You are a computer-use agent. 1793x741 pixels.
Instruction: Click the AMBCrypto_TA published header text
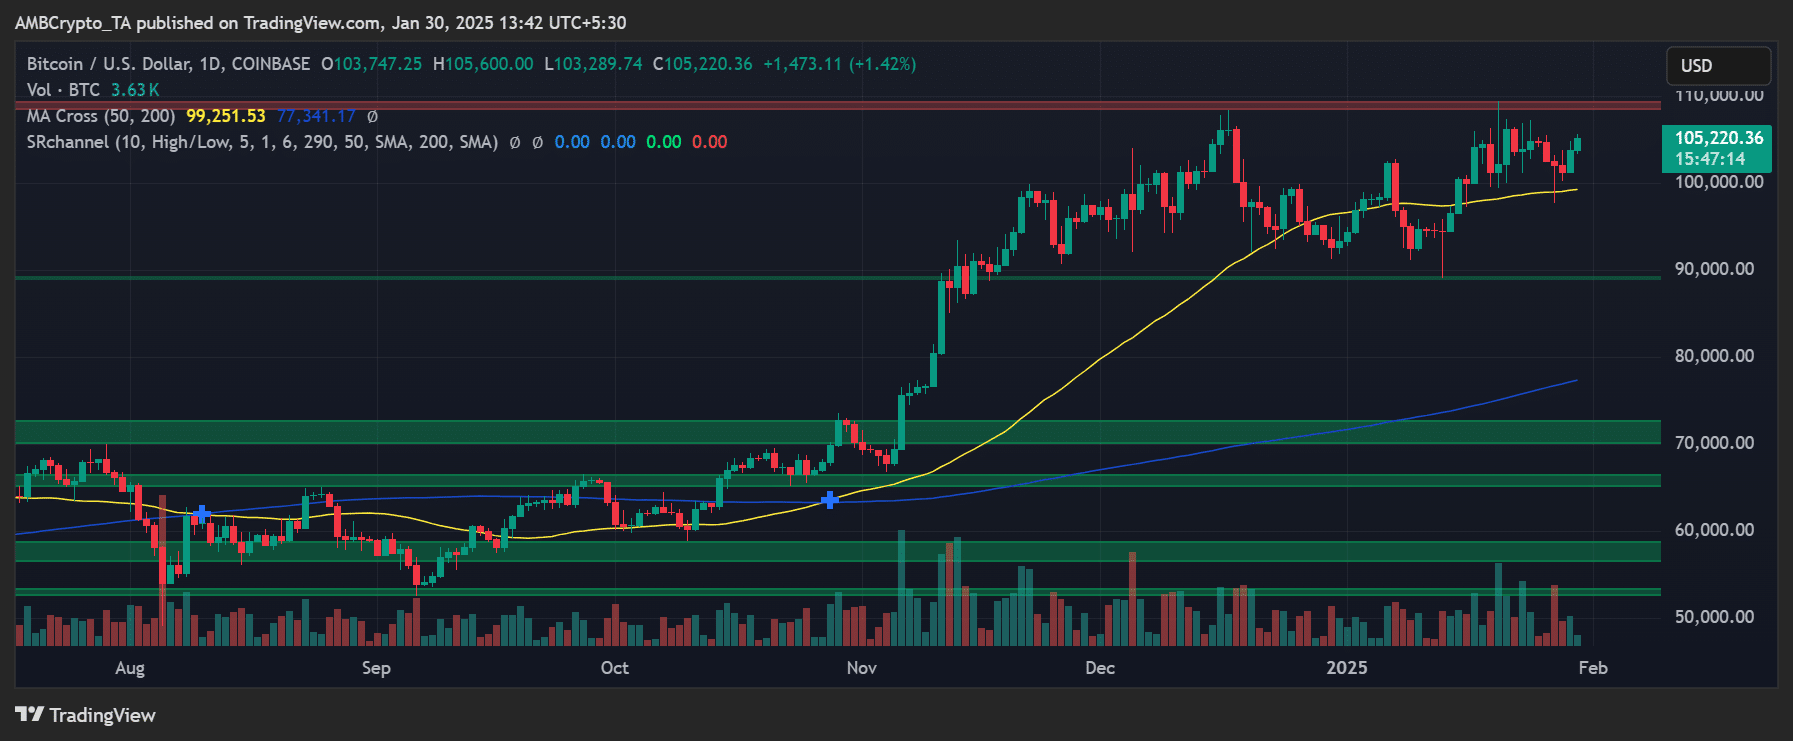tap(320, 22)
